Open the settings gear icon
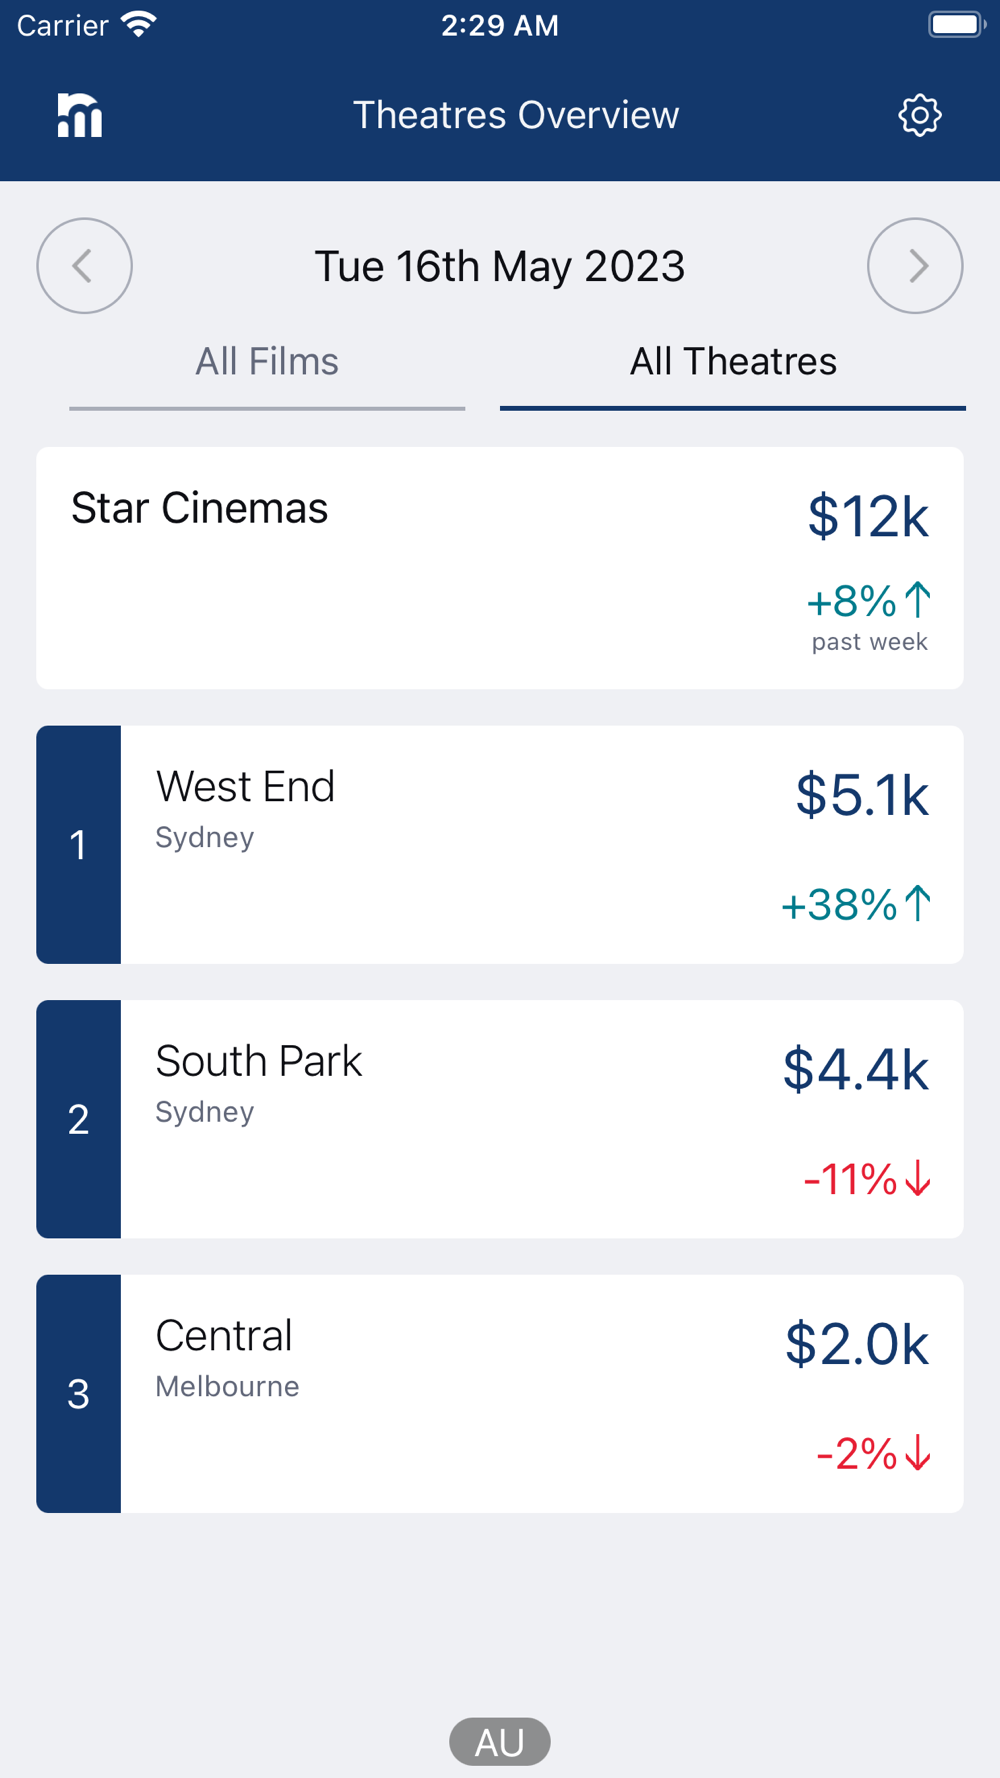 (x=919, y=116)
